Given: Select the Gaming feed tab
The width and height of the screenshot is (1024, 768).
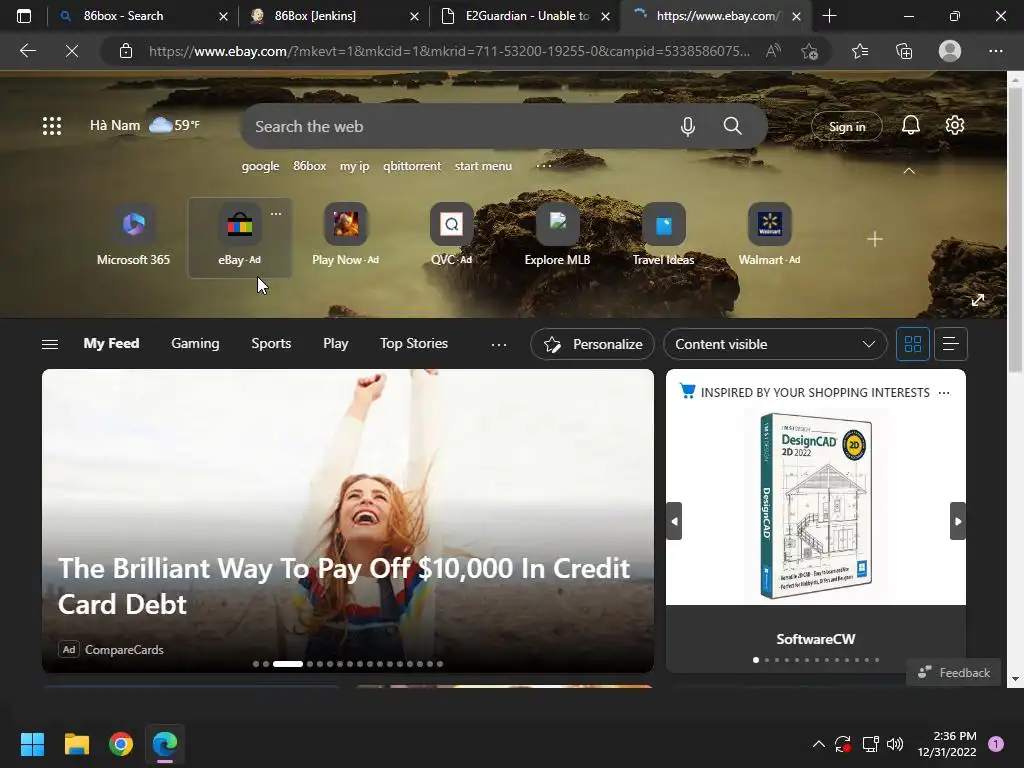Looking at the screenshot, I should (x=195, y=344).
